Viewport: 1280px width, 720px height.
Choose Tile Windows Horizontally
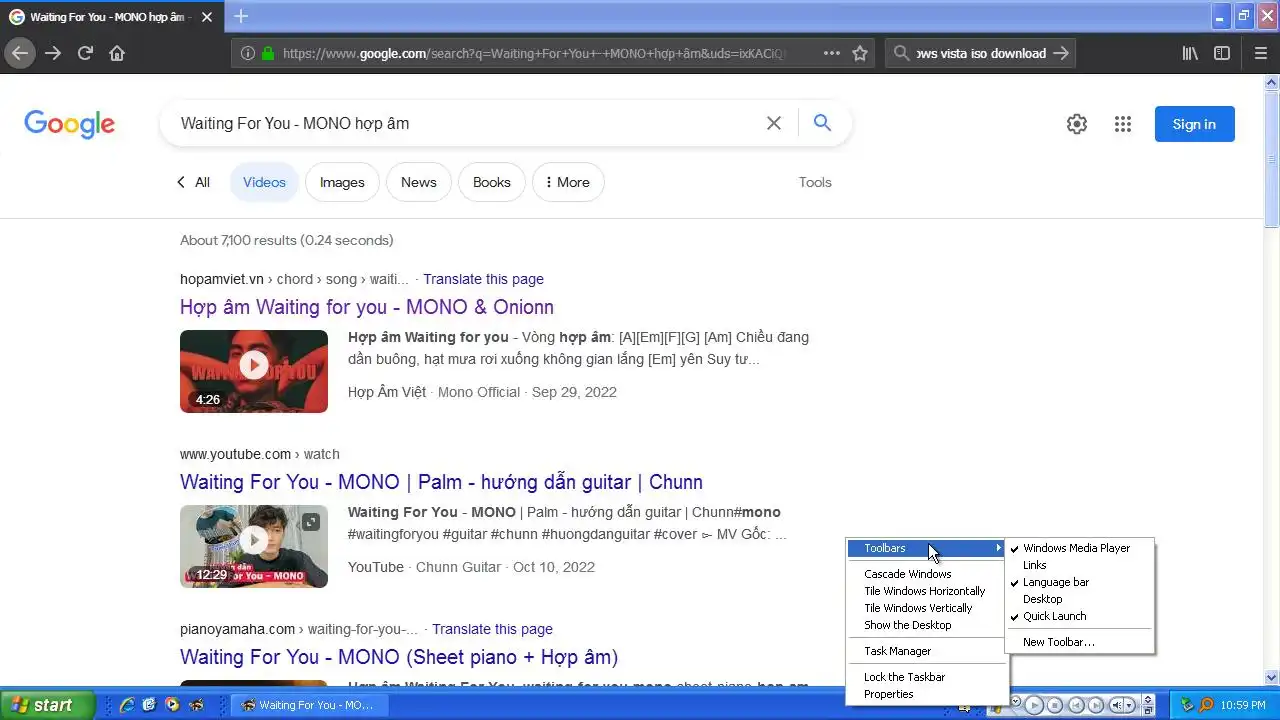(x=926, y=591)
